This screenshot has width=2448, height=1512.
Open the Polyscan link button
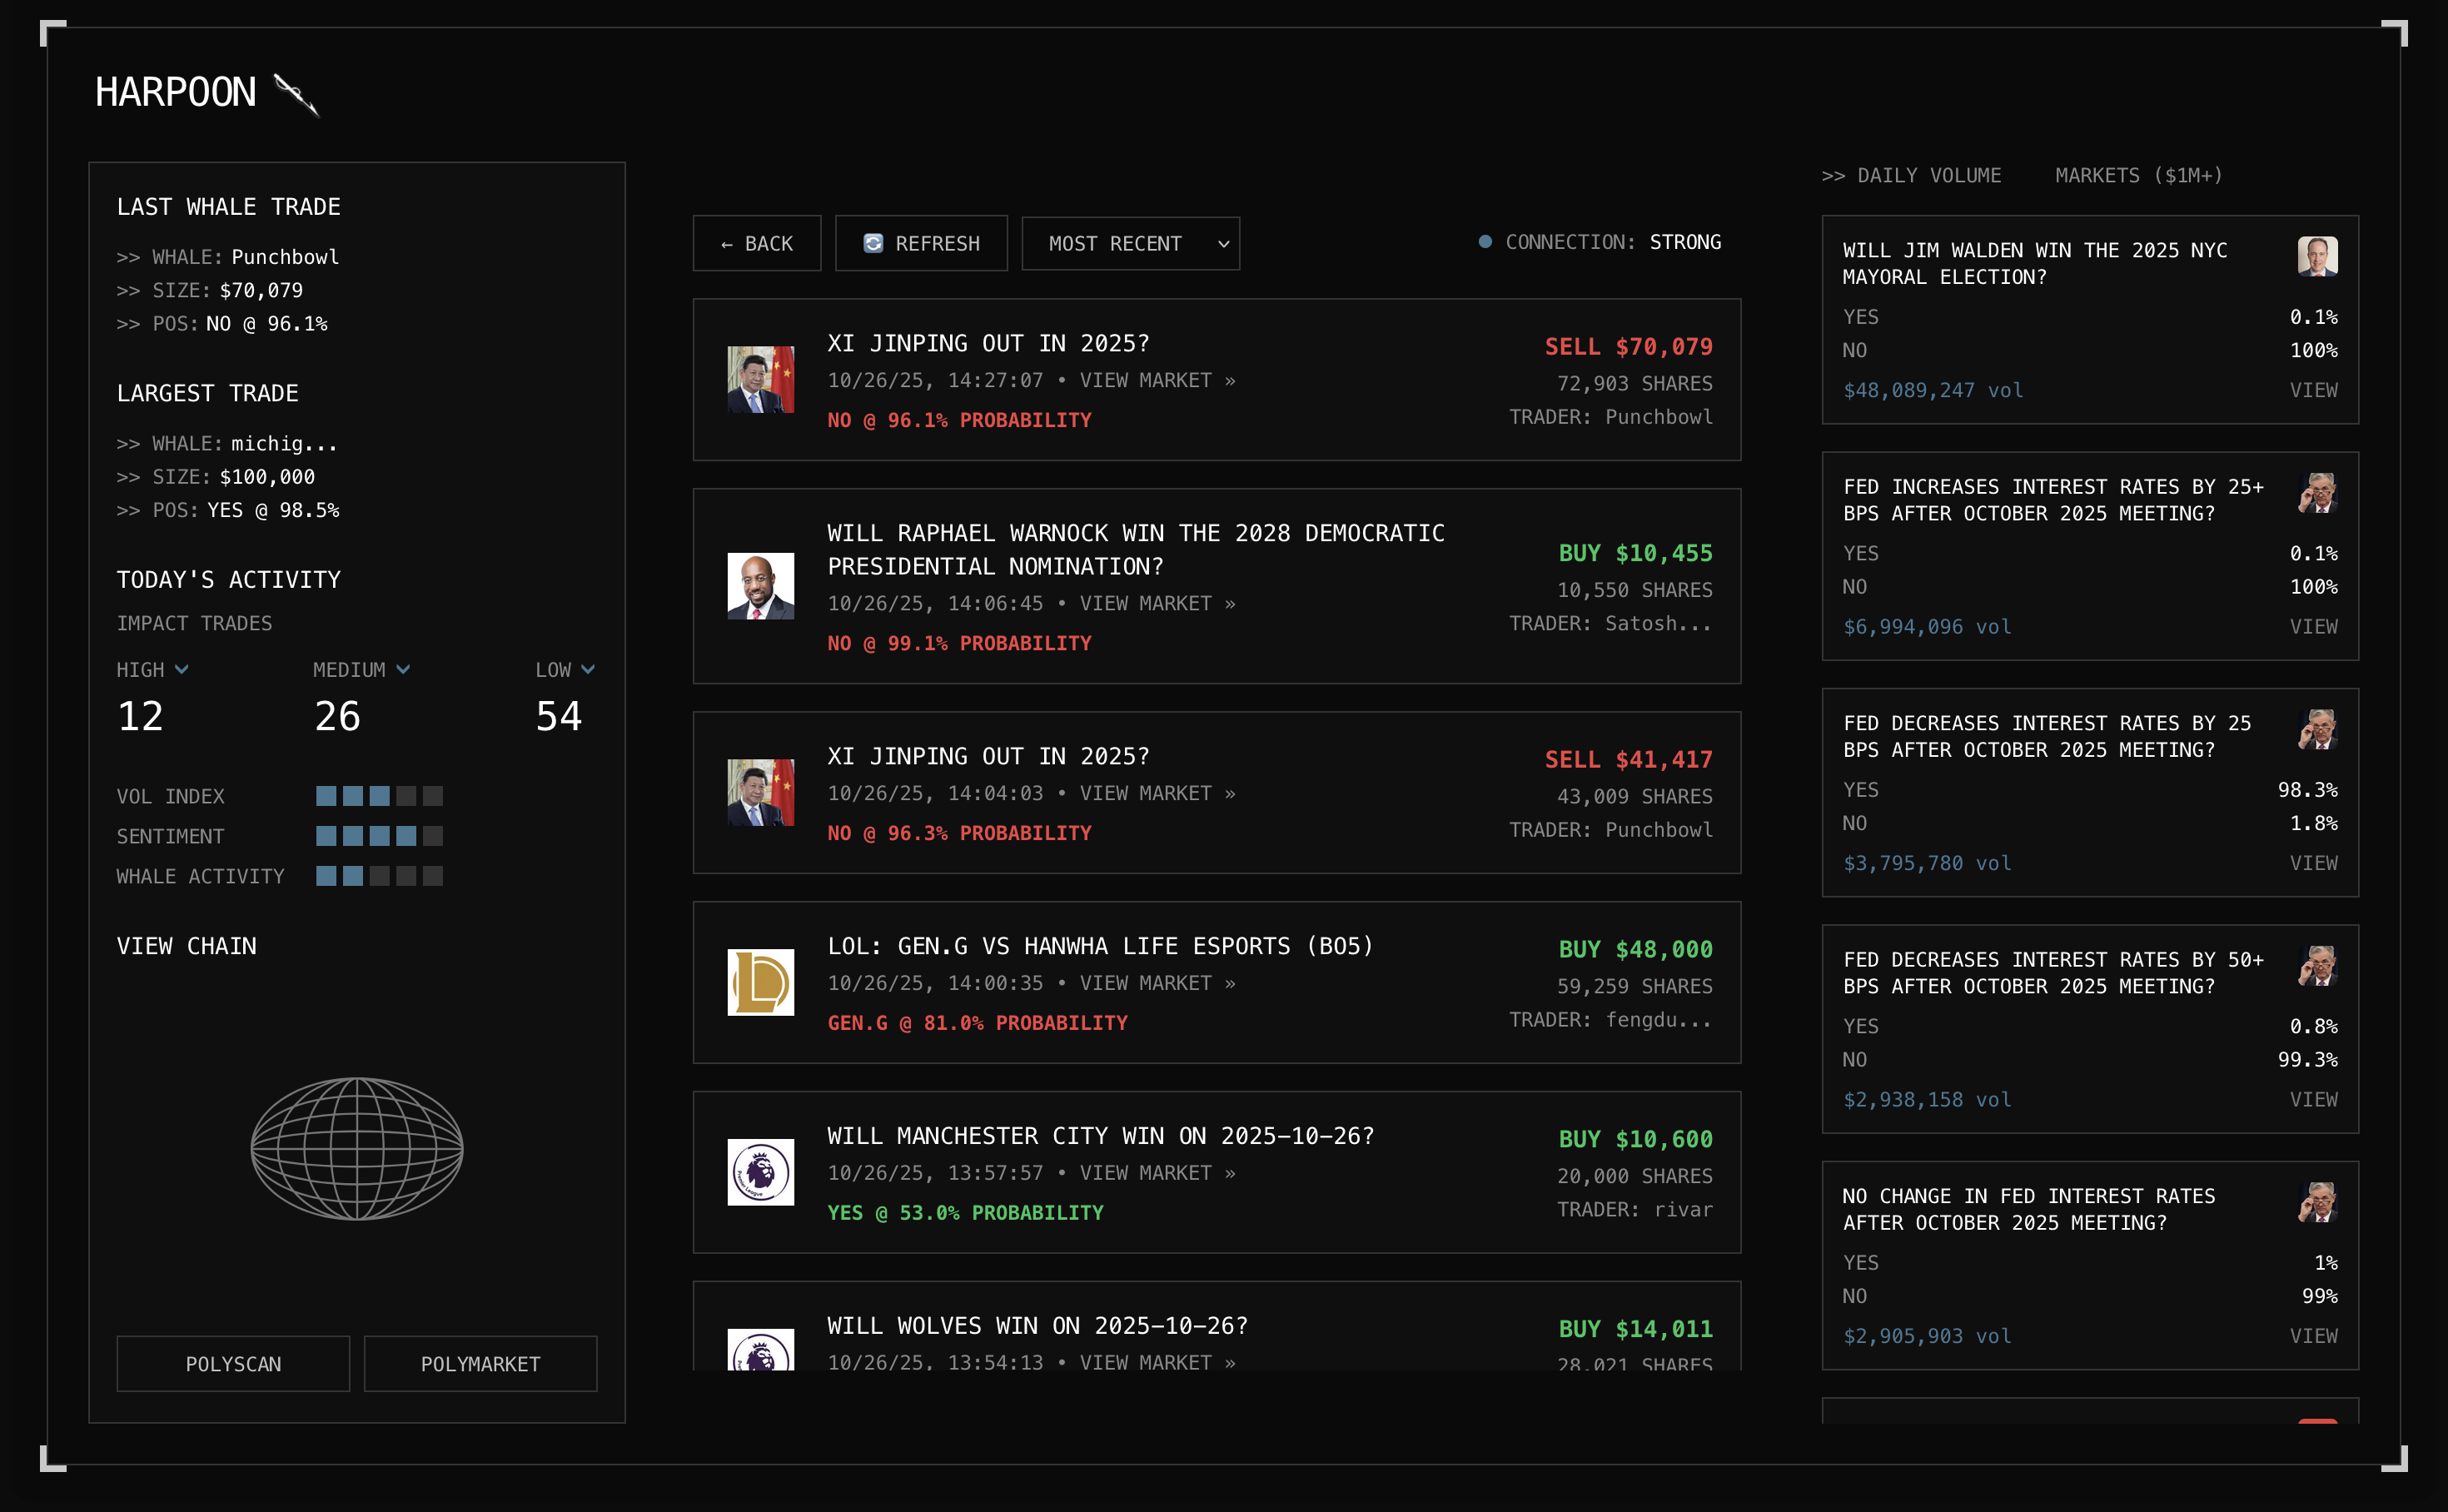coord(233,1363)
